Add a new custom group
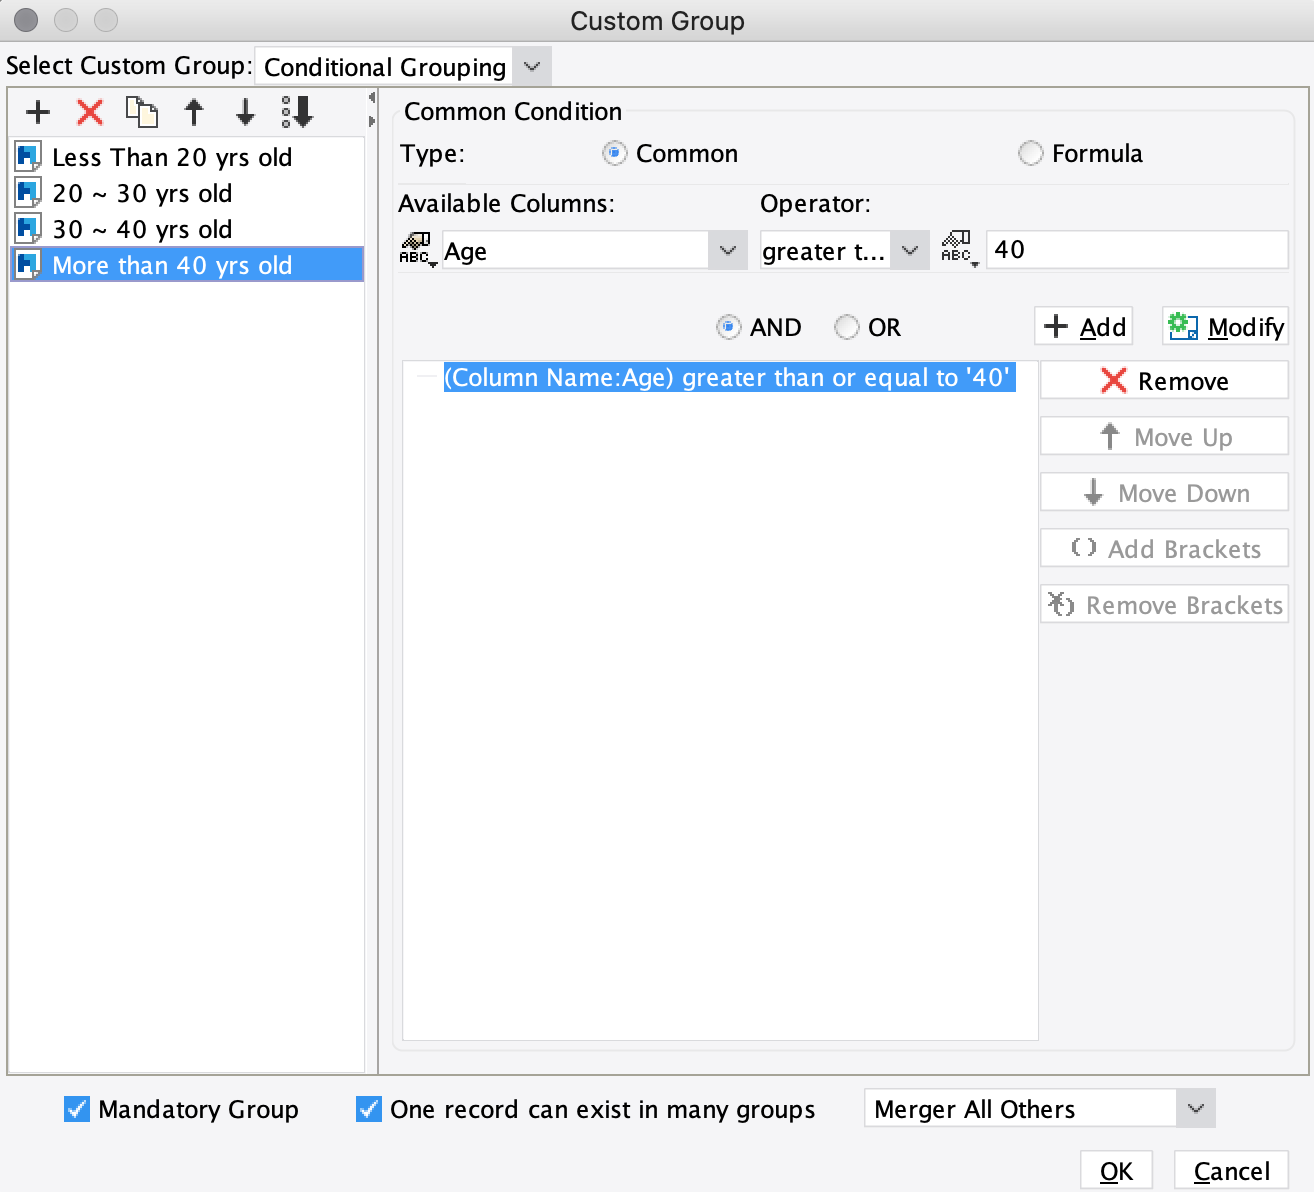The height and width of the screenshot is (1192, 1314). tap(37, 112)
